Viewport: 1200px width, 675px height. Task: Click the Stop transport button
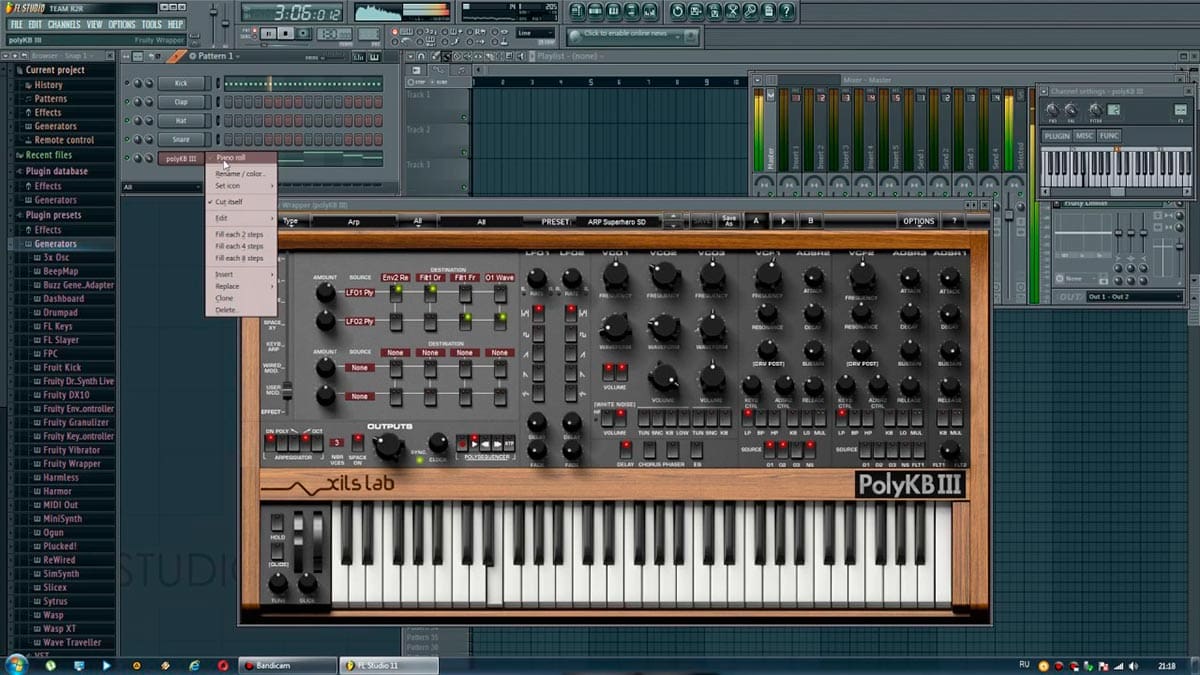click(x=287, y=33)
